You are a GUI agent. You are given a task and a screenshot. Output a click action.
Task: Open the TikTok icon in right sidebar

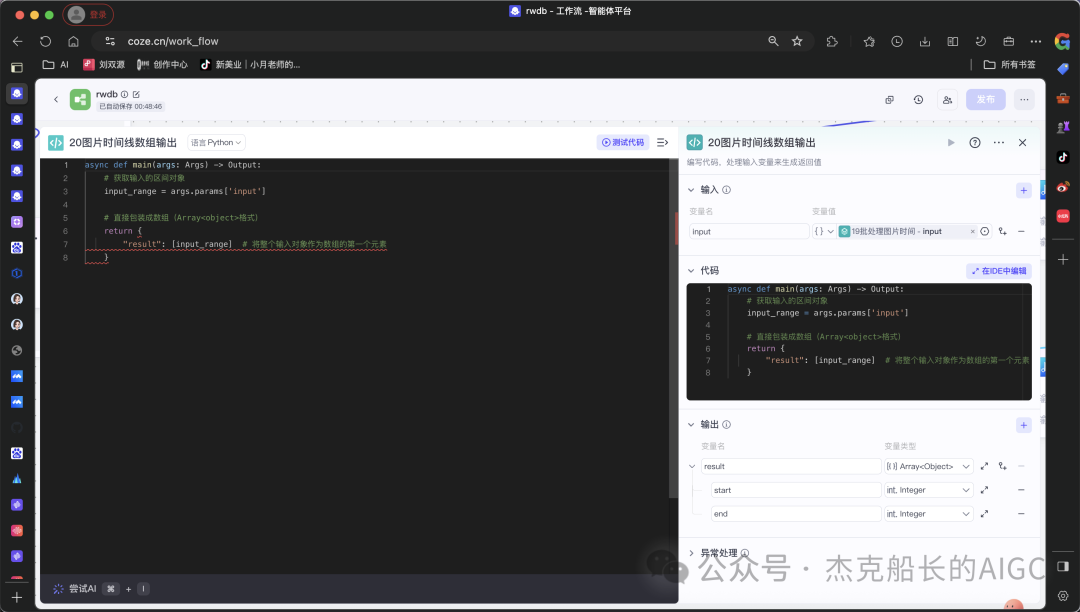click(1063, 157)
